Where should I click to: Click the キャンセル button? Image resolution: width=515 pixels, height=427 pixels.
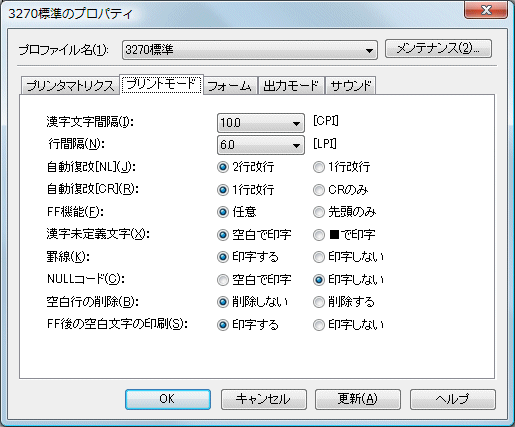[263, 399]
